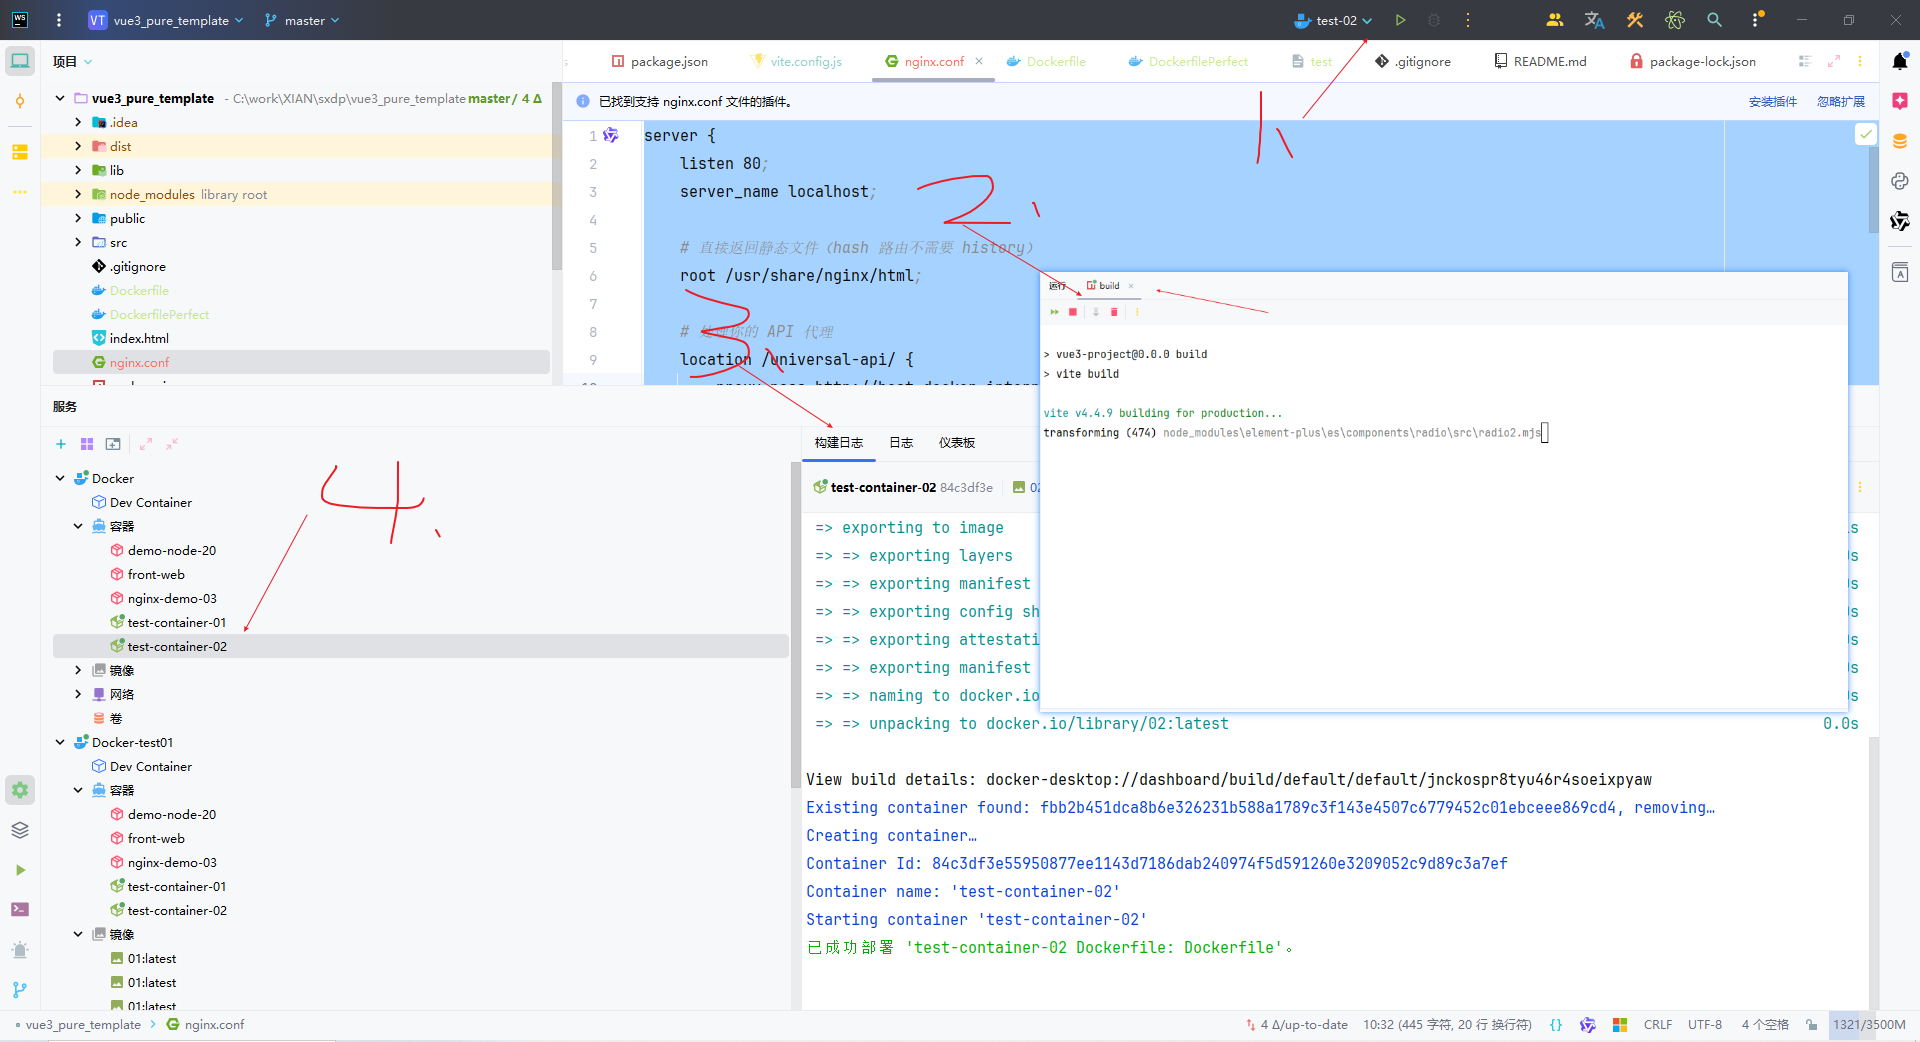This screenshot has width=1920, height=1042.
Task: Open IDE settings dots with update badge
Action: click(x=1757, y=20)
